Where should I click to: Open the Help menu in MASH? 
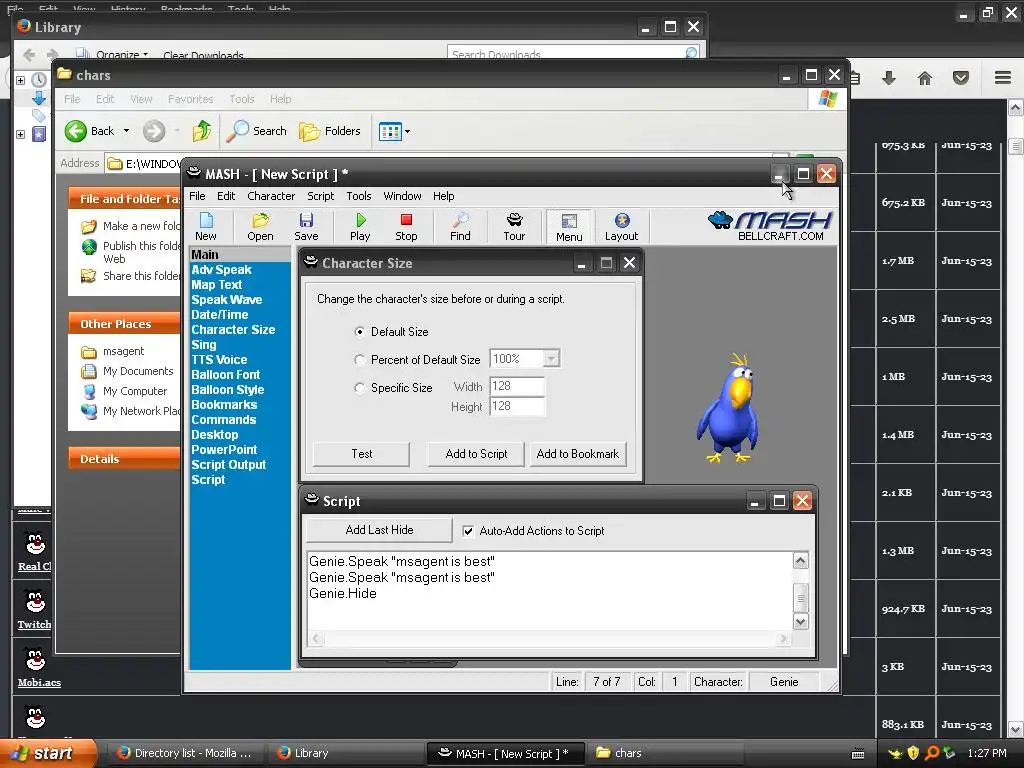point(443,196)
